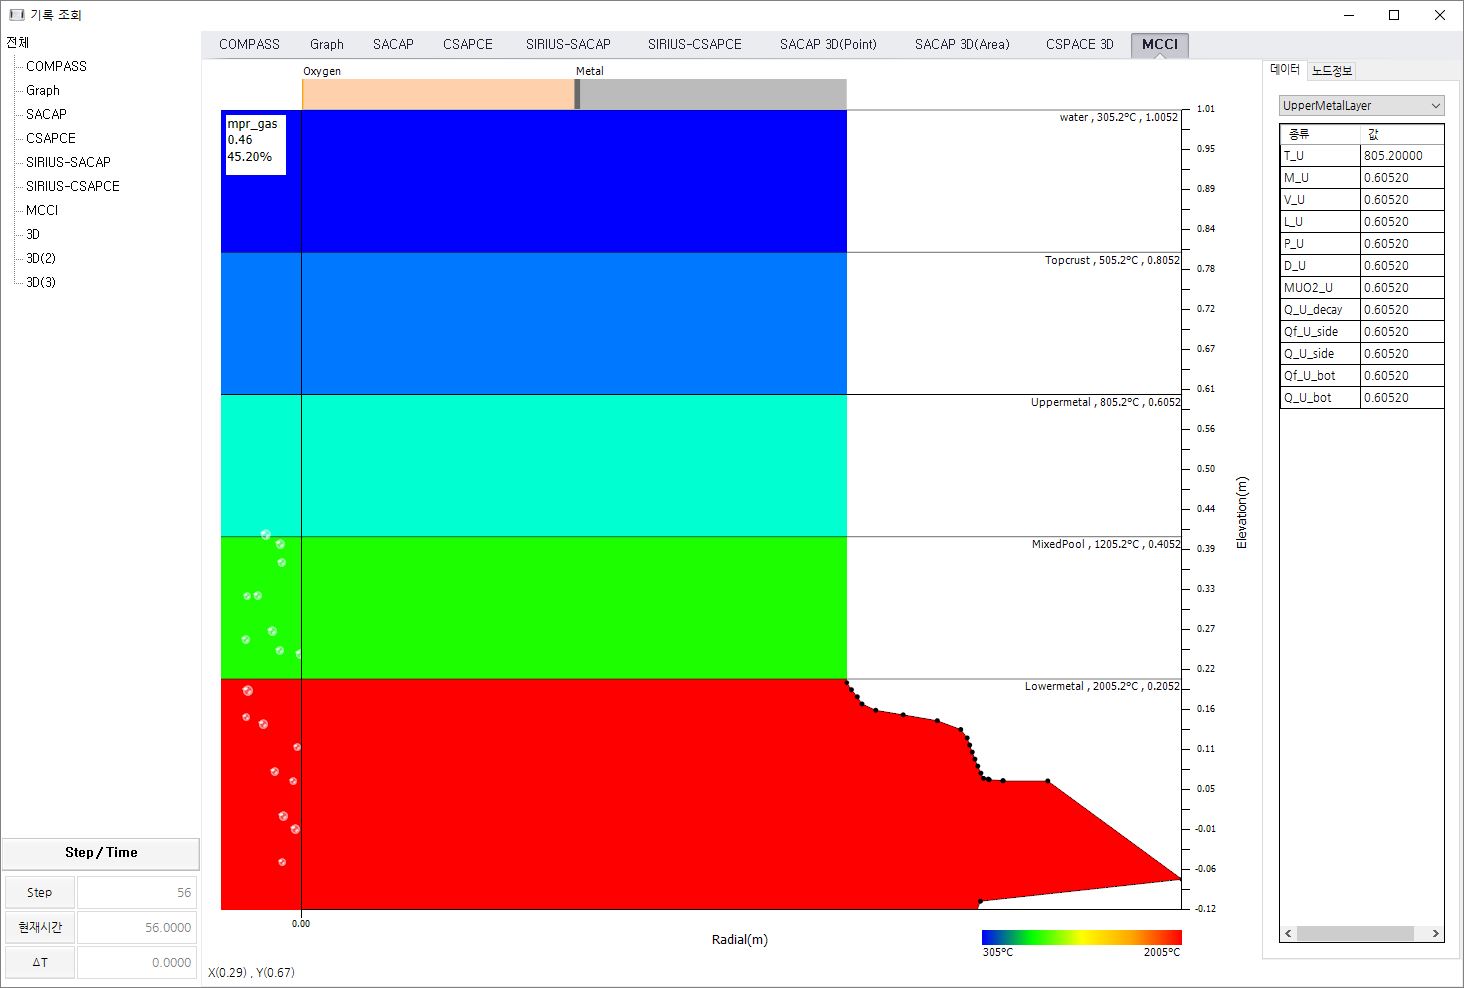Screen dimensions: 1464x988
Task: Click the temperature color gradient legend
Action: coord(1081,937)
